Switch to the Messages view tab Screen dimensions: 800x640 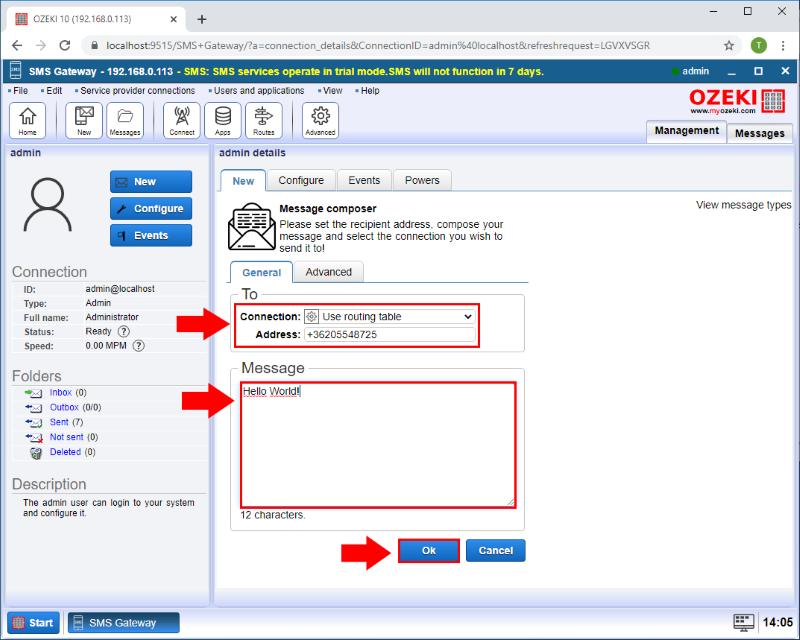pyautogui.click(x=760, y=133)
